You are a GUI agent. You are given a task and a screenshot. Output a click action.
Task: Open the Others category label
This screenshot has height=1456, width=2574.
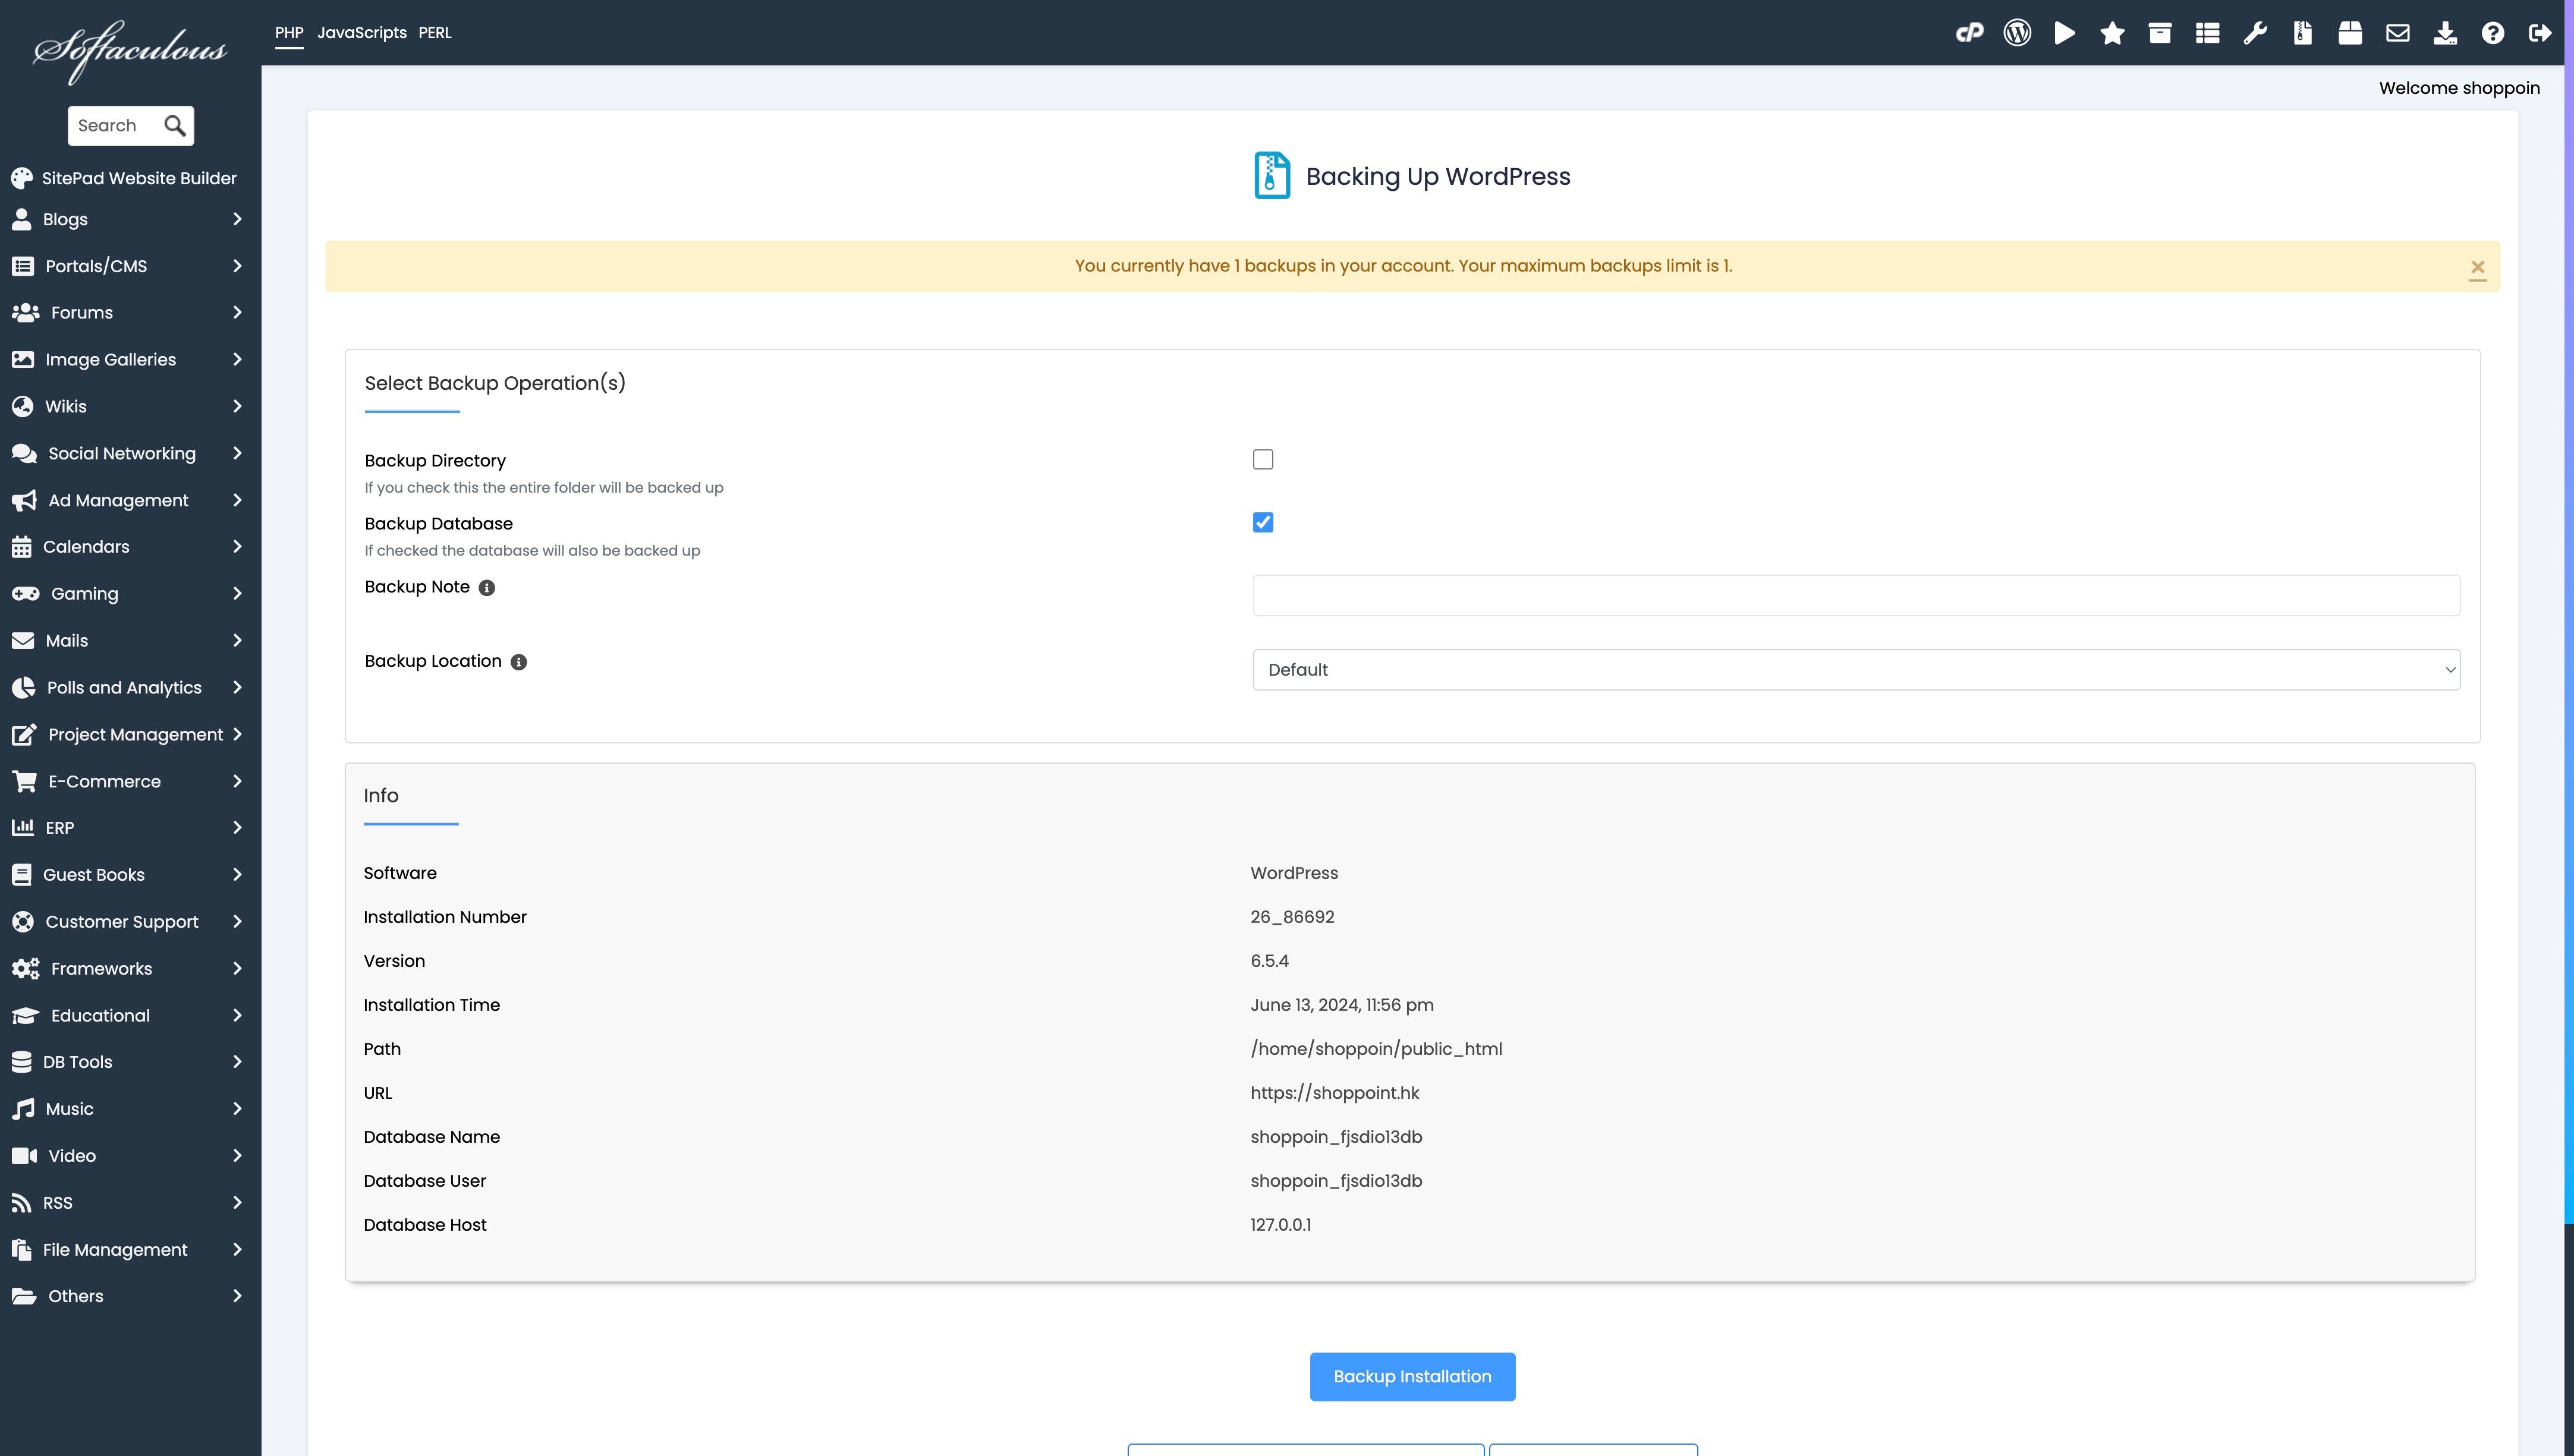coord(76,1296)
